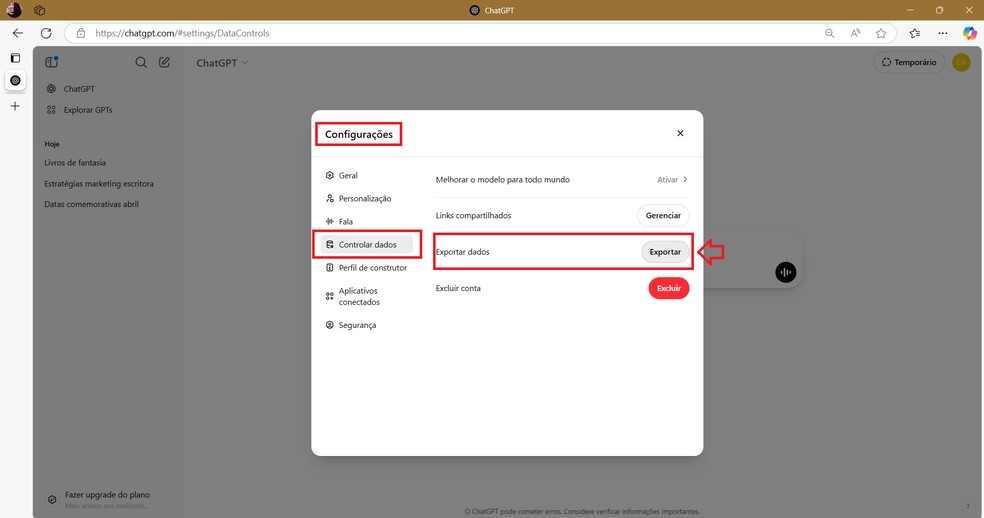Open browser settings and more menu
984x518 pixels.
click(x=943, y=33)
